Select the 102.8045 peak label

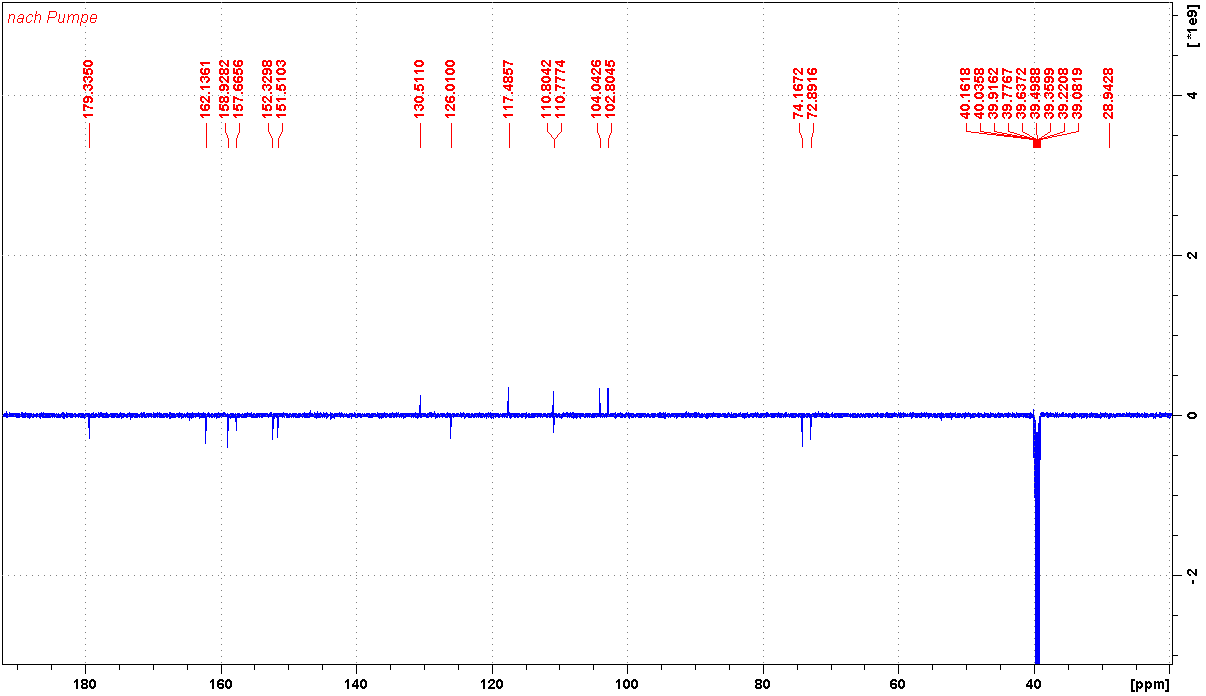[611, 89]
